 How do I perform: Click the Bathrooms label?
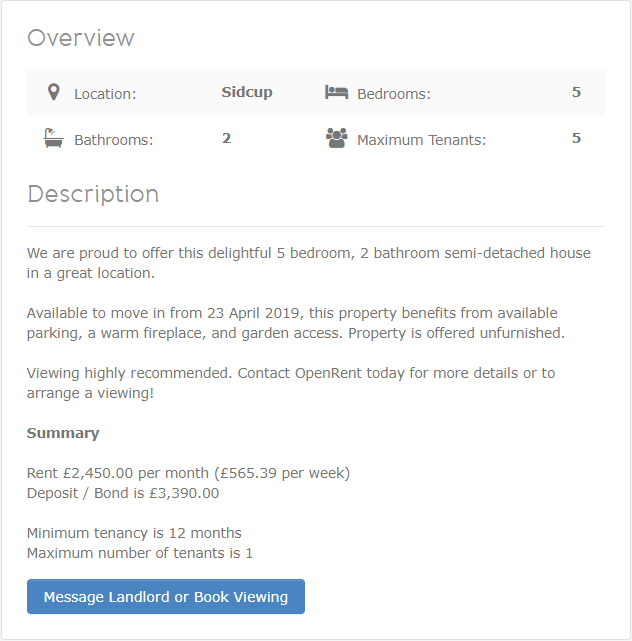tap(114, 140)
